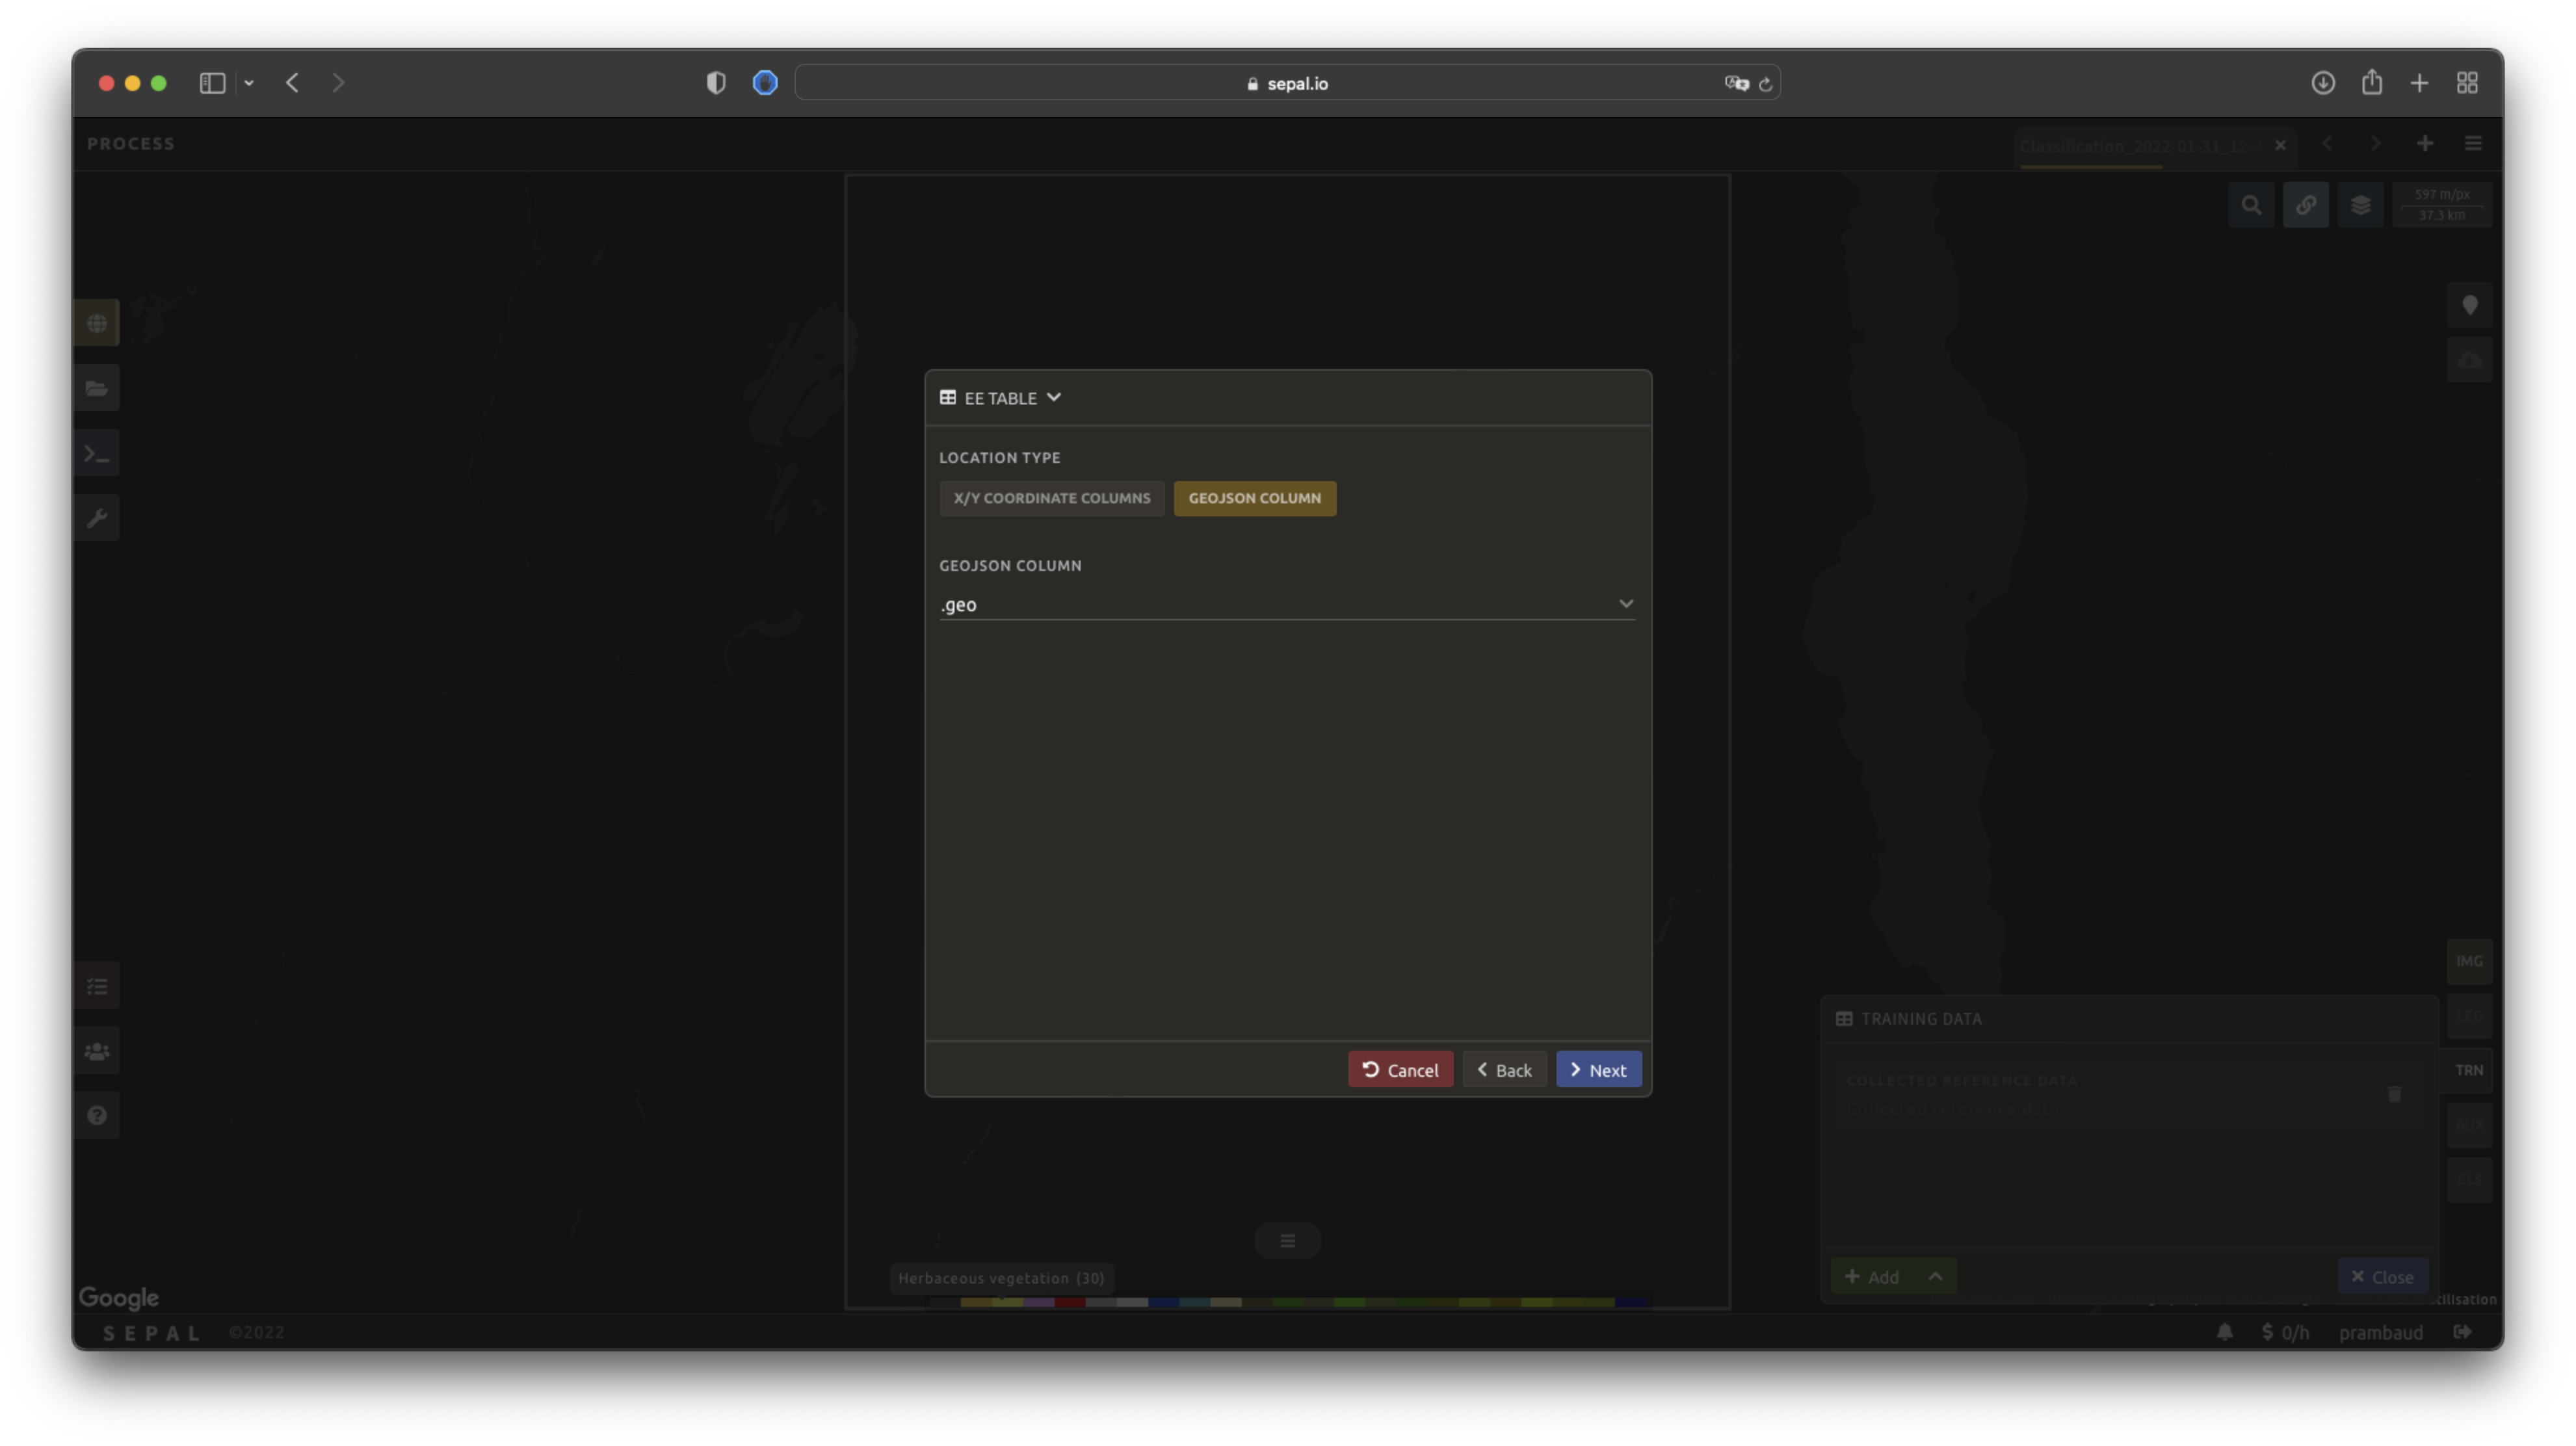Click the map layers icon
This screenshot has width=2576, height=1446.
point(2360,205)
